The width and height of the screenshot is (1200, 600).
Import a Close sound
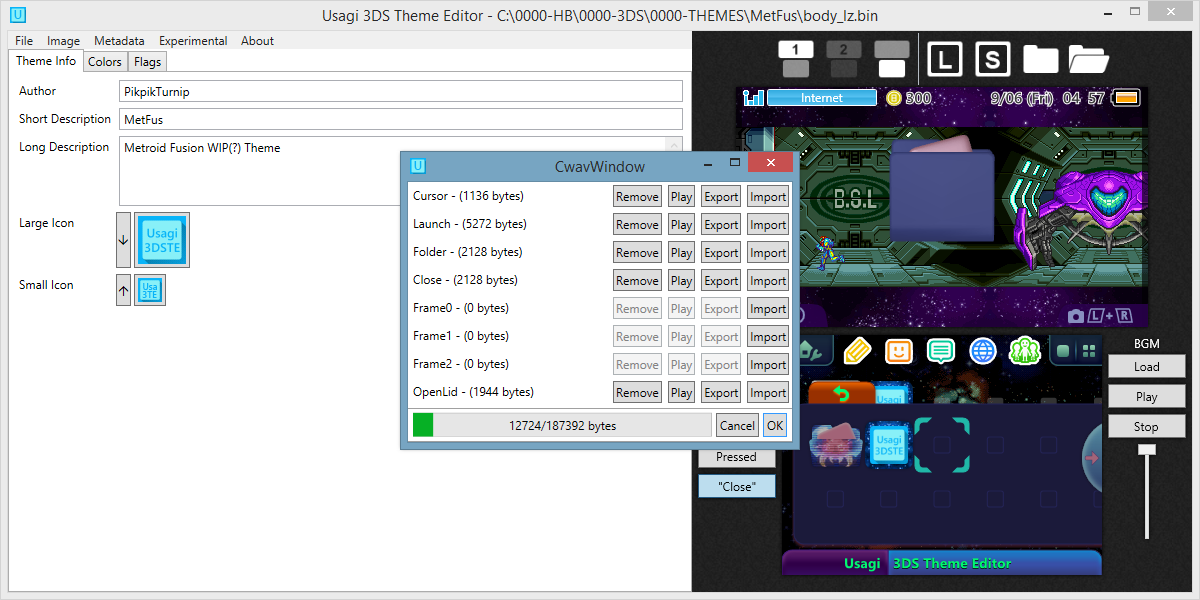(768, 281)
